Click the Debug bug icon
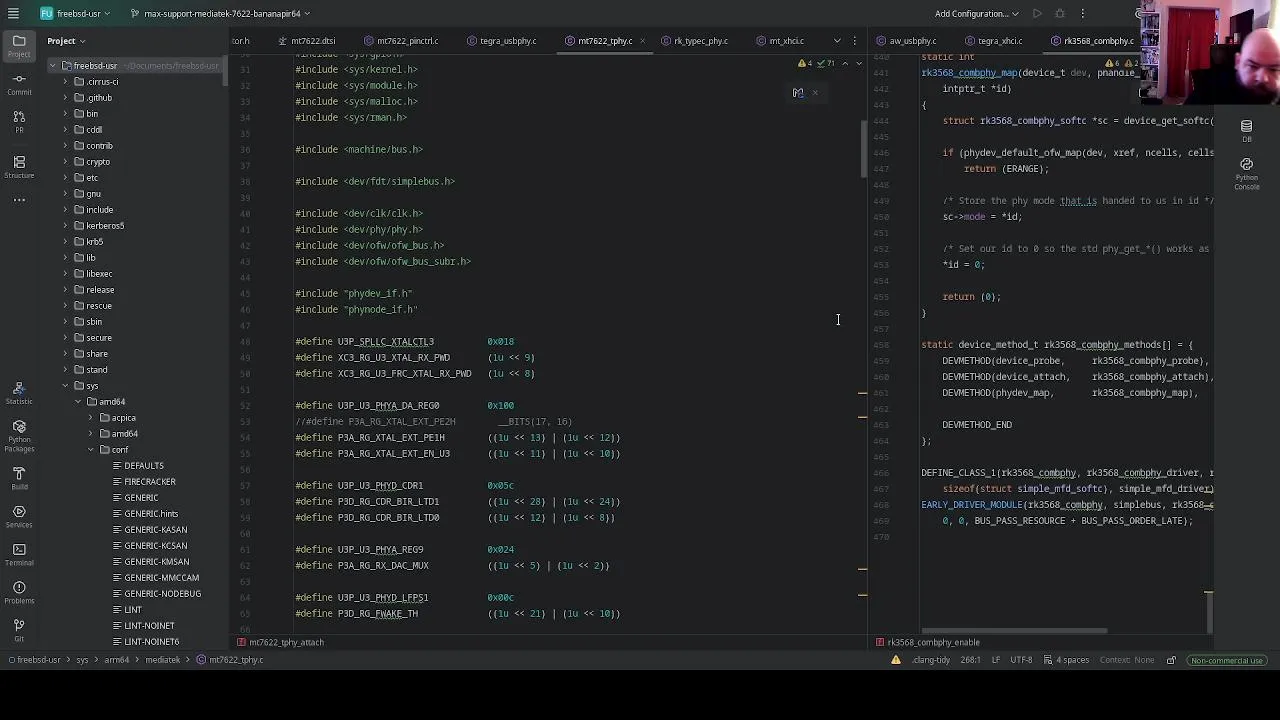Viewport: 1280px width, 720px height. point(1060,14)
